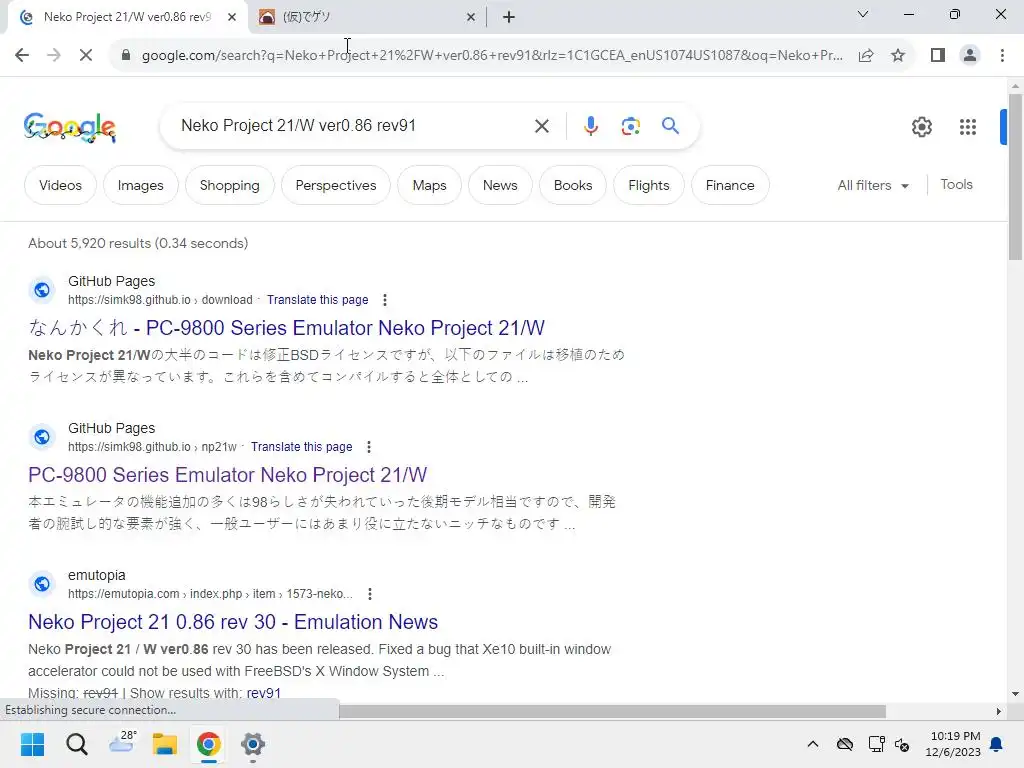Open the OneDrive cloud tray icon

coord(845,744)
